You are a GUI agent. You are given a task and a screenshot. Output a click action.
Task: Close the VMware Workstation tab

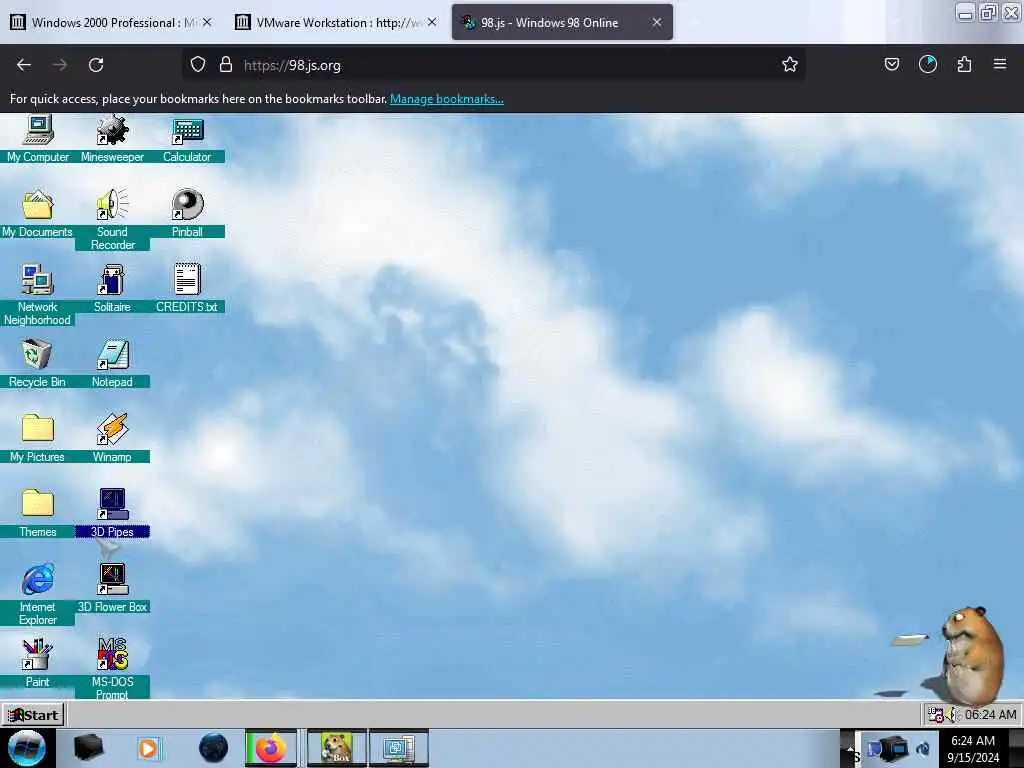pos(432,22)
